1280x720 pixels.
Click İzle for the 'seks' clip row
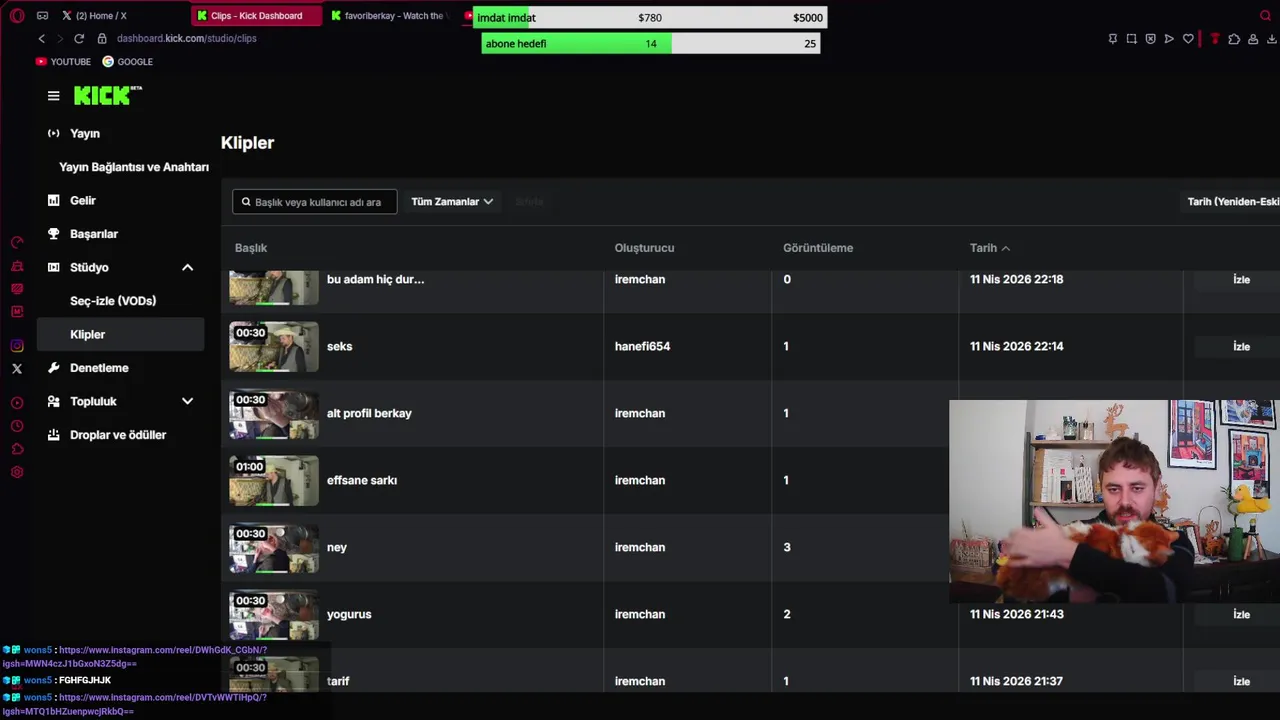(1241, 347)
